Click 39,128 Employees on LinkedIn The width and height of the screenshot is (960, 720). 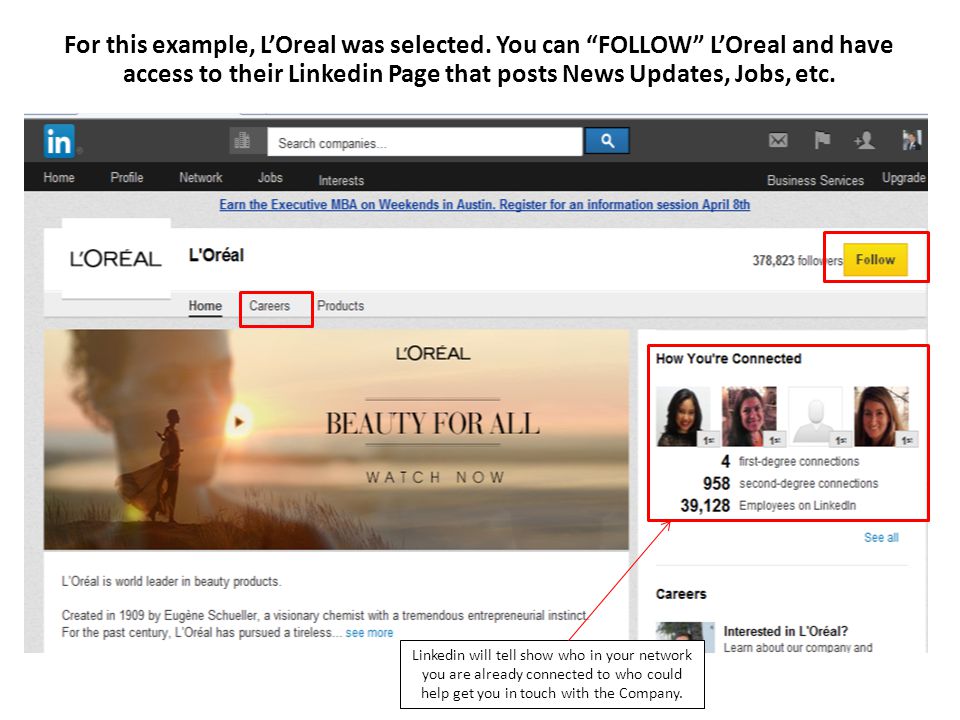click(768, 505)
